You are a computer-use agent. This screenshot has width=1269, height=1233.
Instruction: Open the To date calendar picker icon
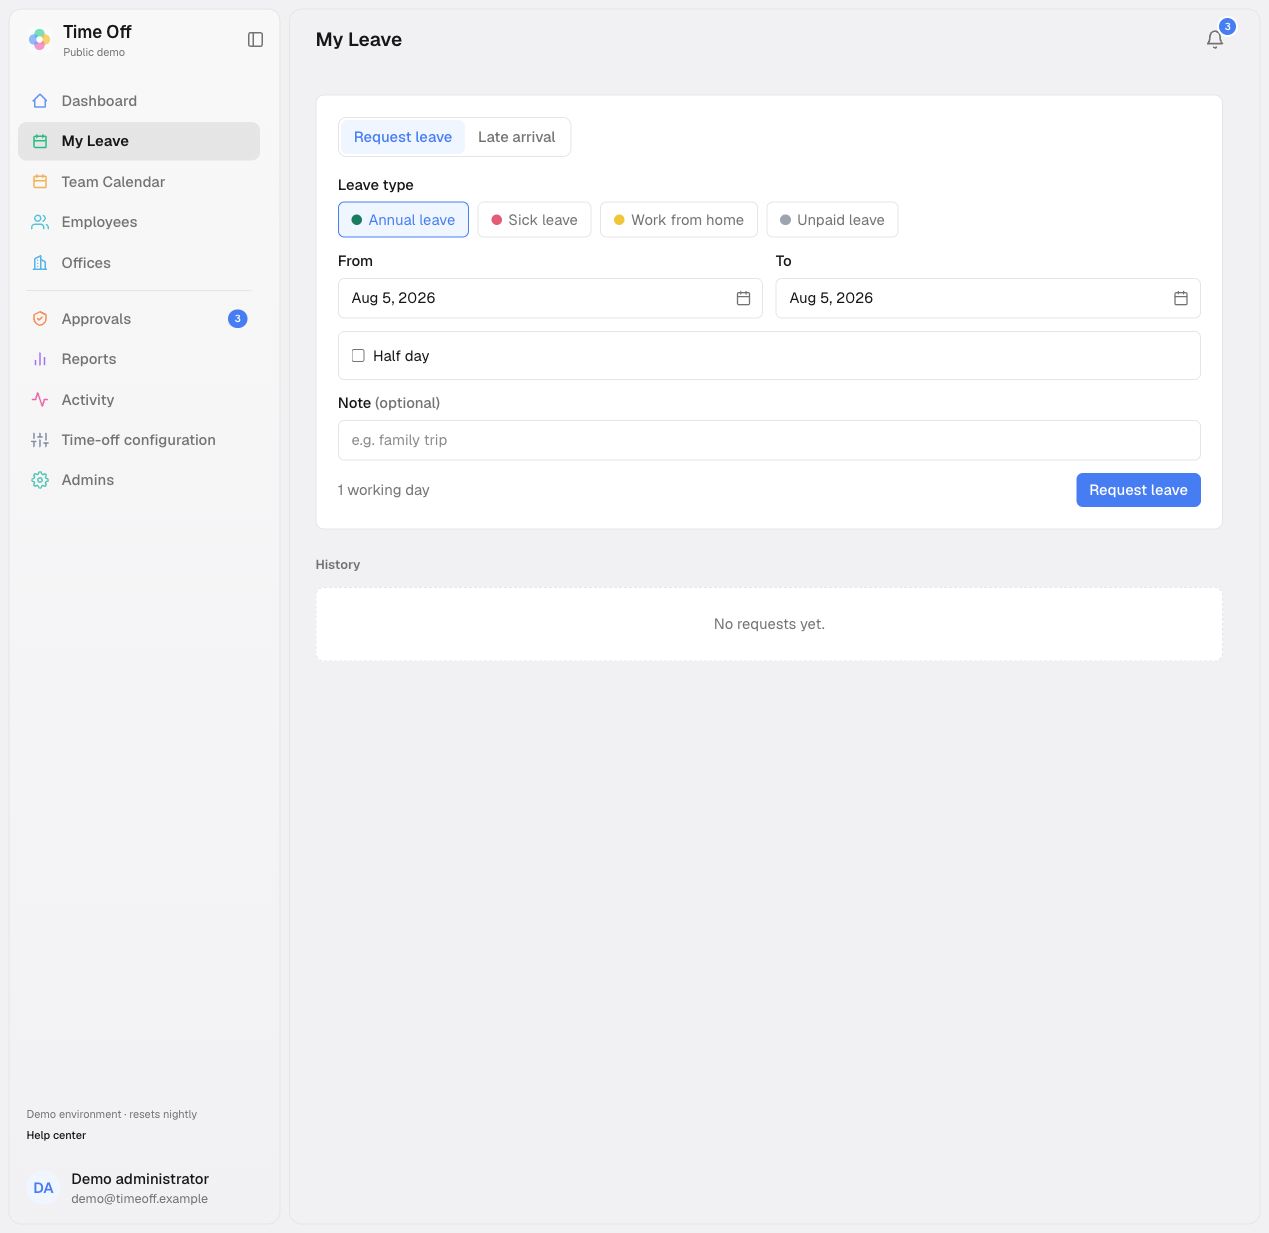(x=1181, y=298)
